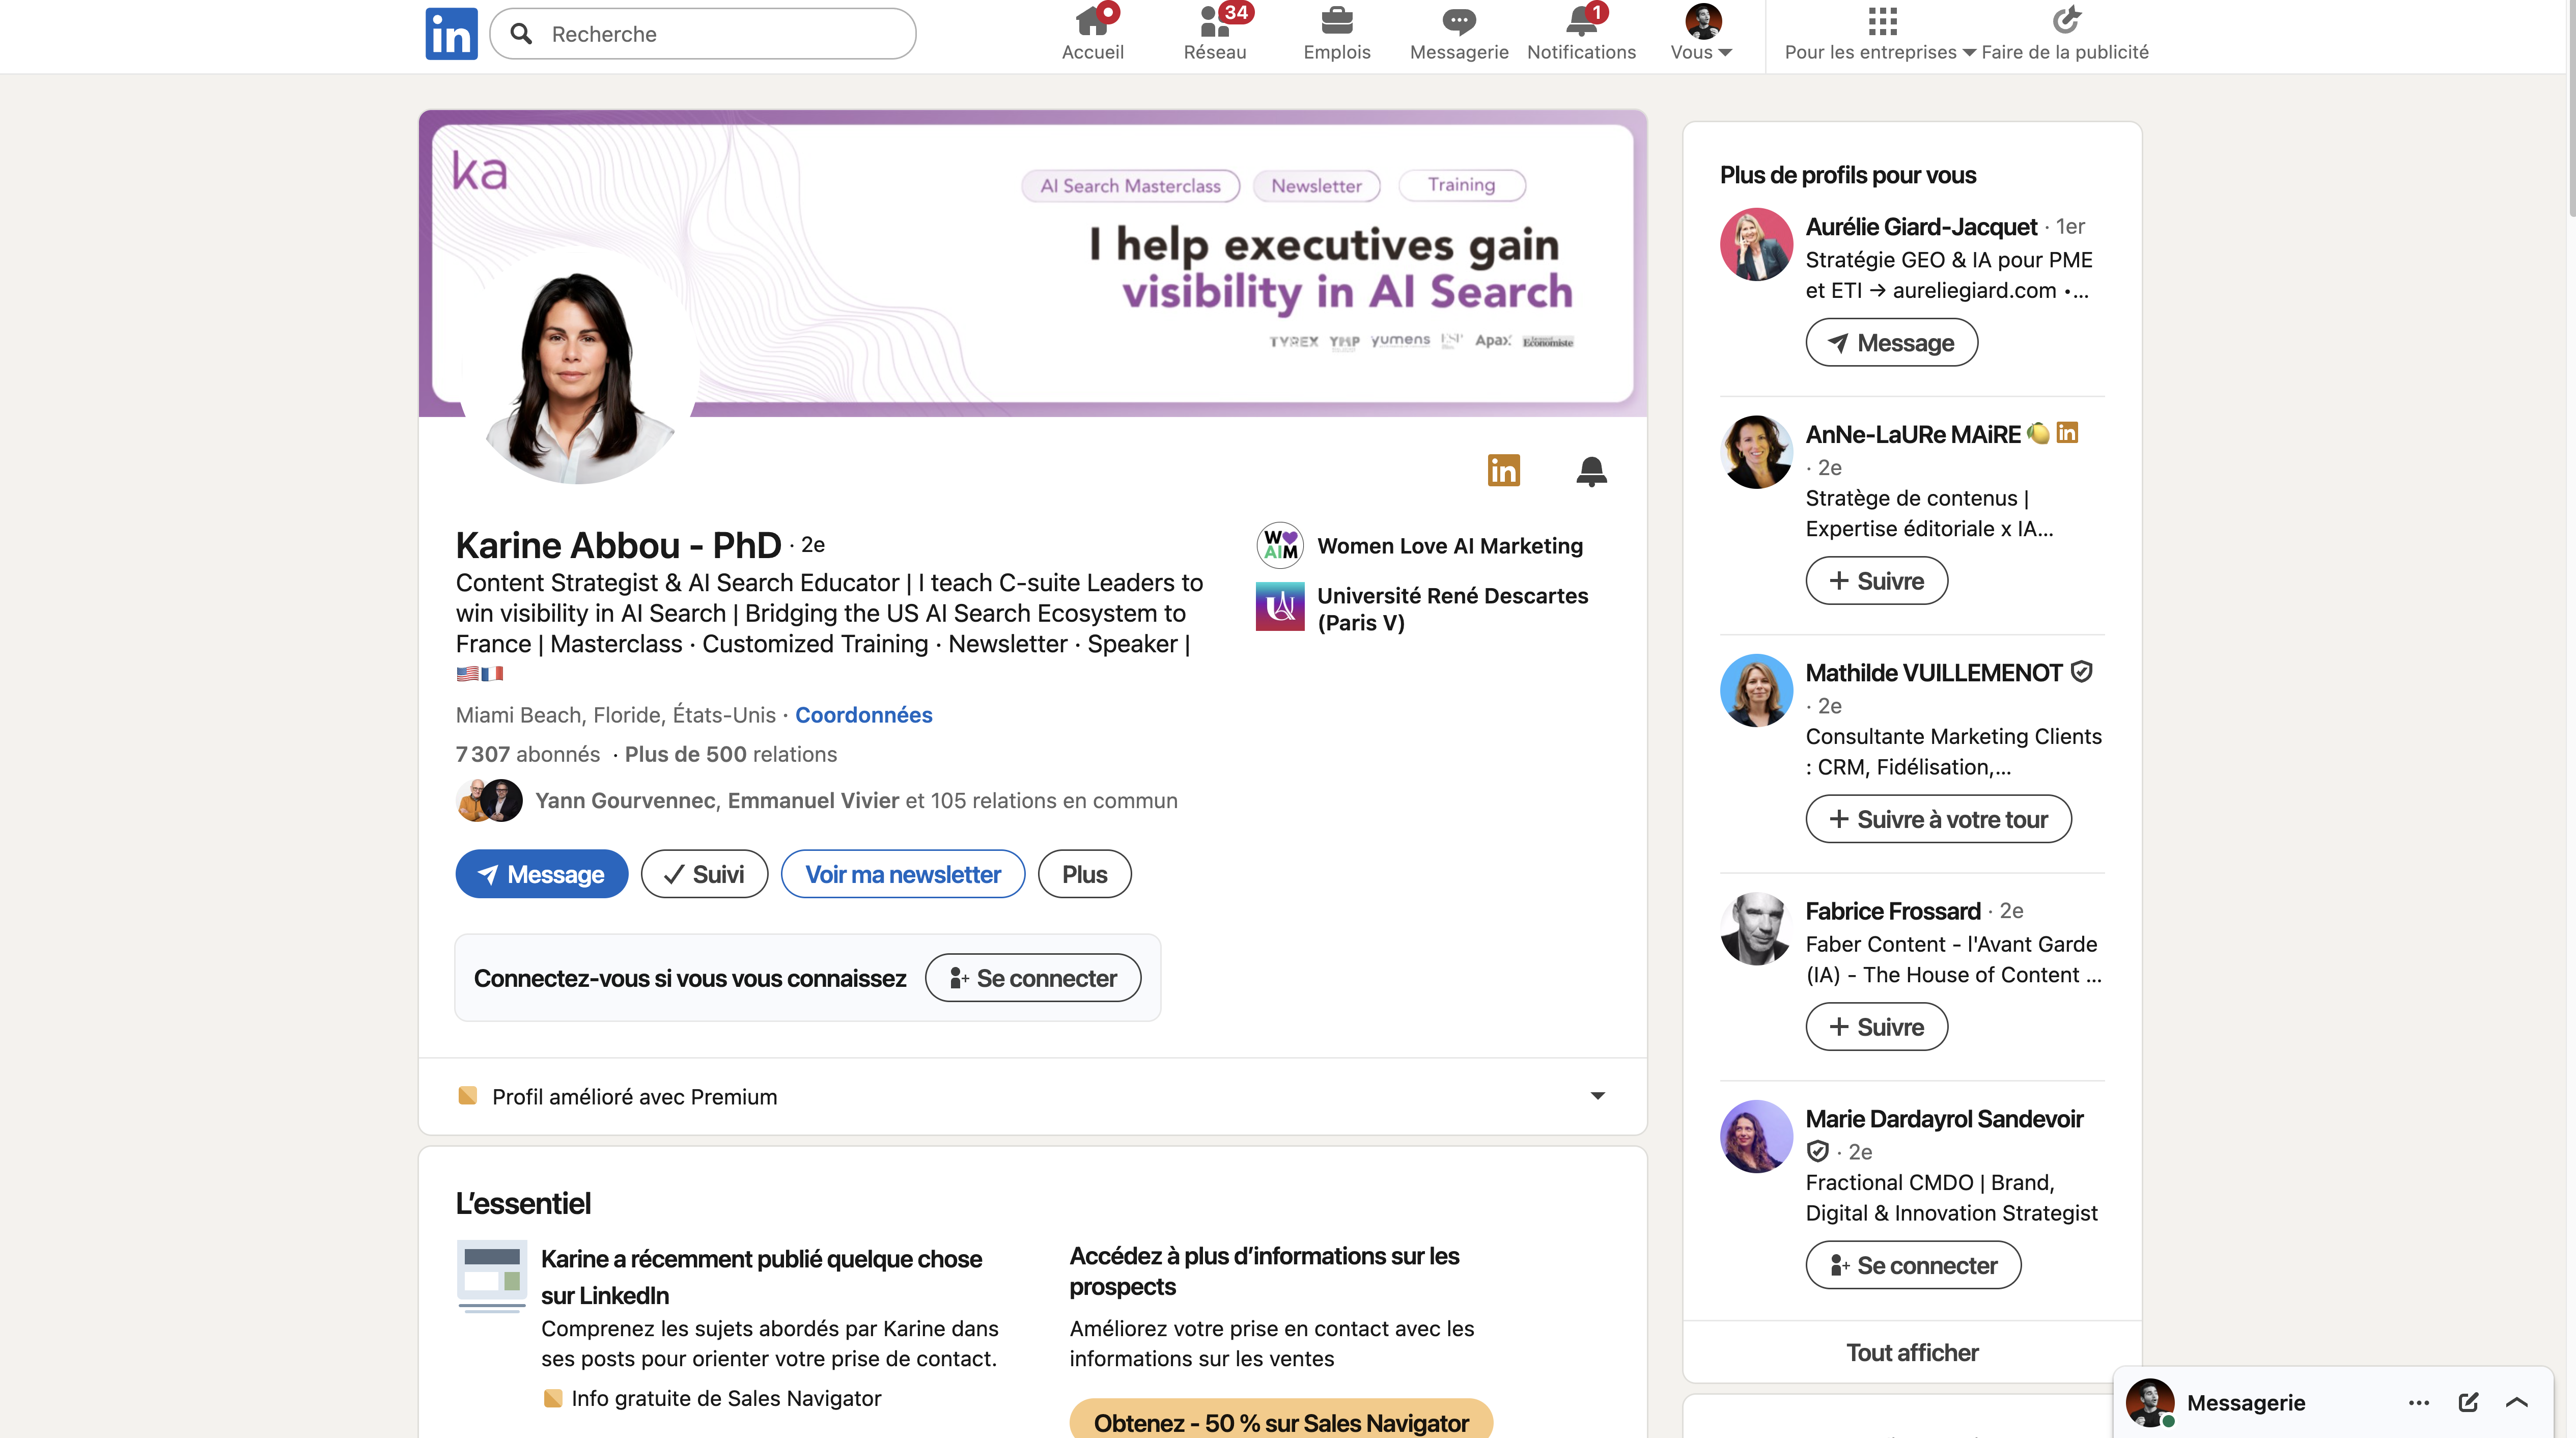2576x1438 pixels.
Task: Message Aurélie Giard-Jacquet
Action: point(1891,342)
